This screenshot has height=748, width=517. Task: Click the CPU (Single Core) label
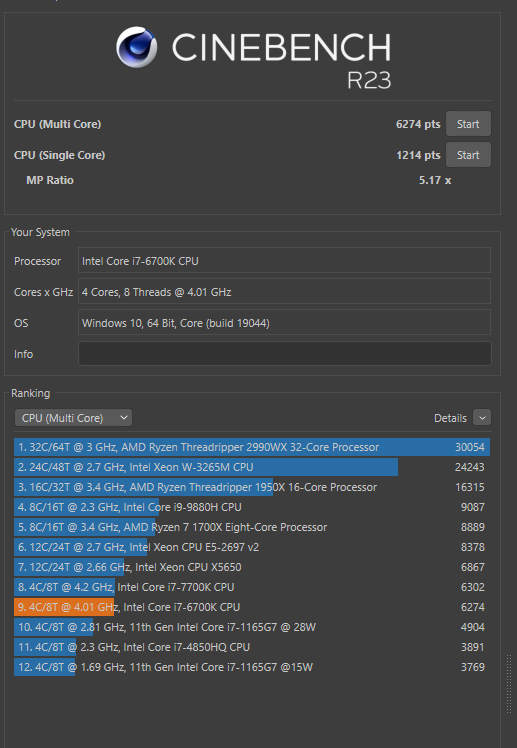[59, 155]
